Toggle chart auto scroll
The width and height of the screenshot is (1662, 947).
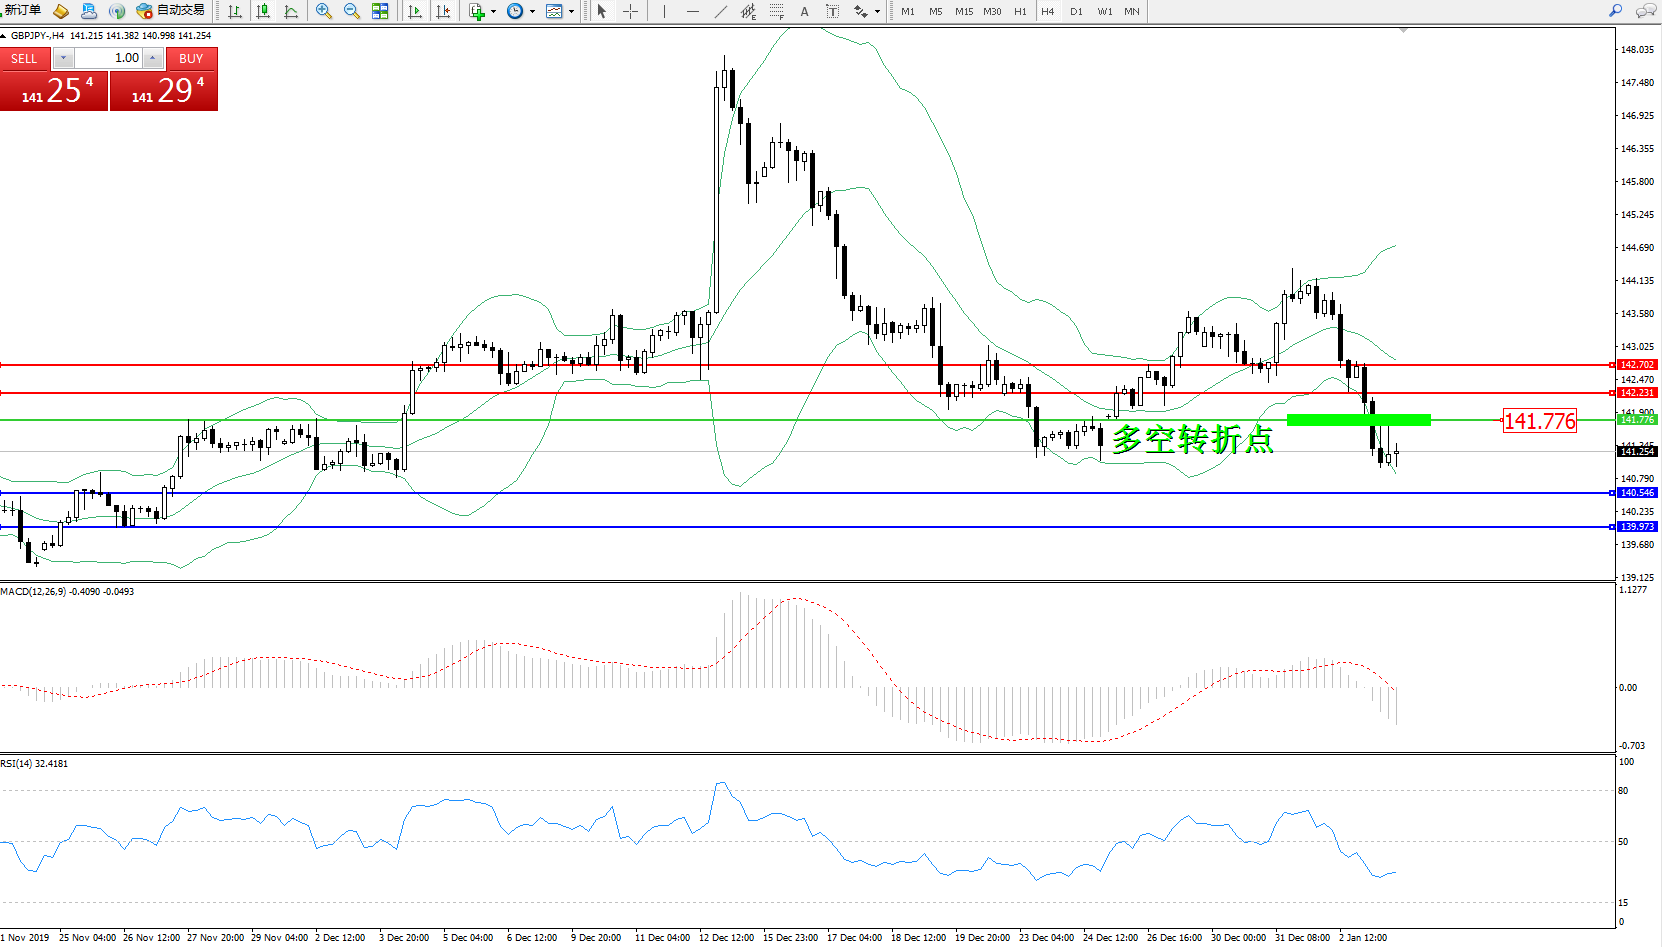(x=415, y=11)
